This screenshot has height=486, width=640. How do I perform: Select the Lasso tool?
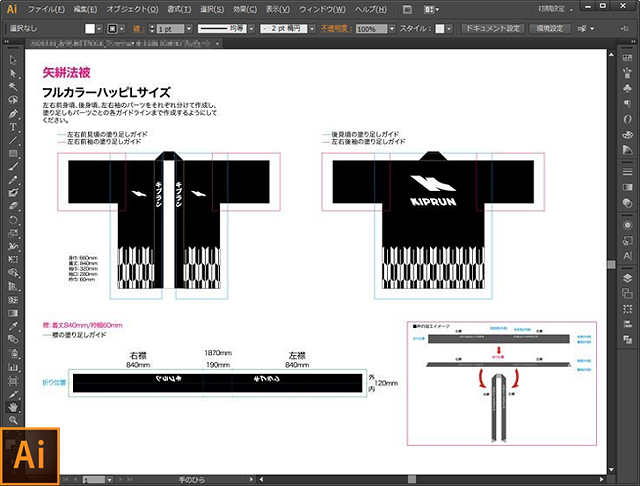tap(13, 100)
